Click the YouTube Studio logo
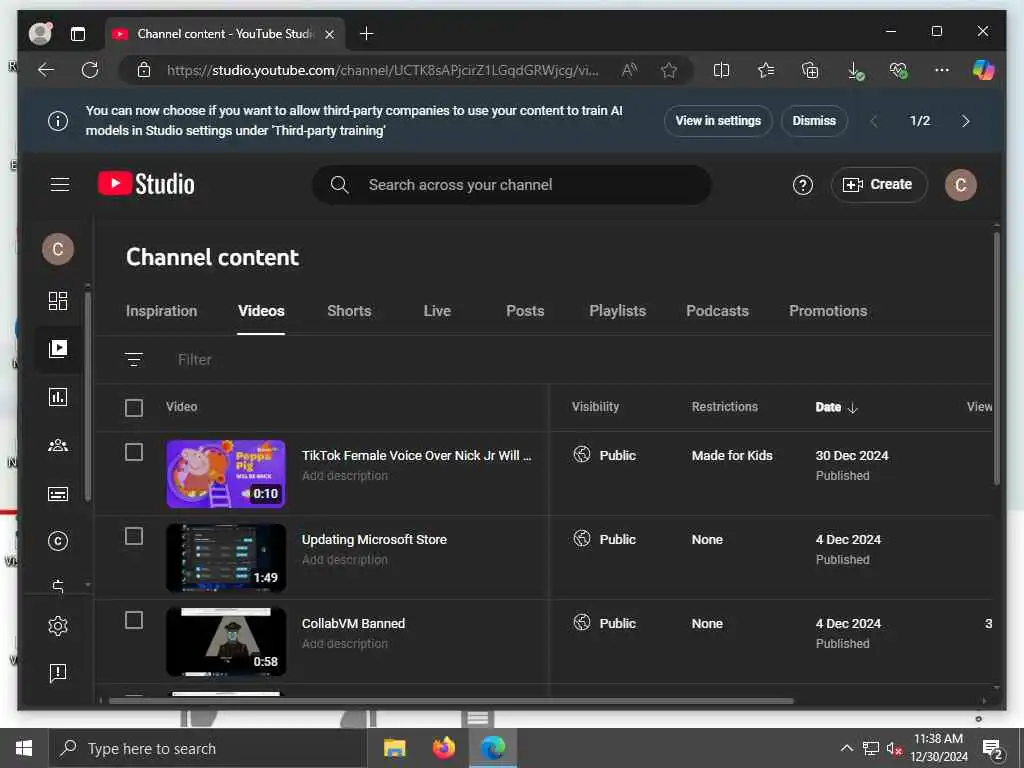1024x768 pixels. point(146,184)
